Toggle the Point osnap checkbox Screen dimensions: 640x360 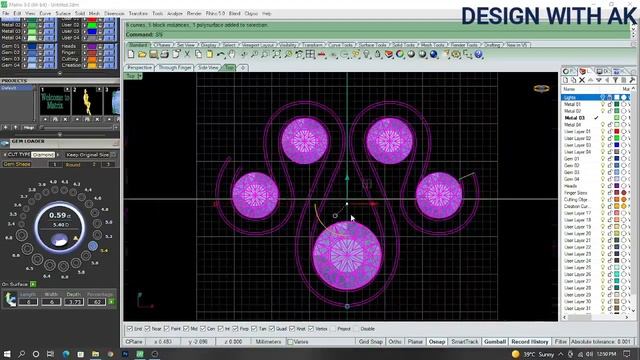point(166,329)
